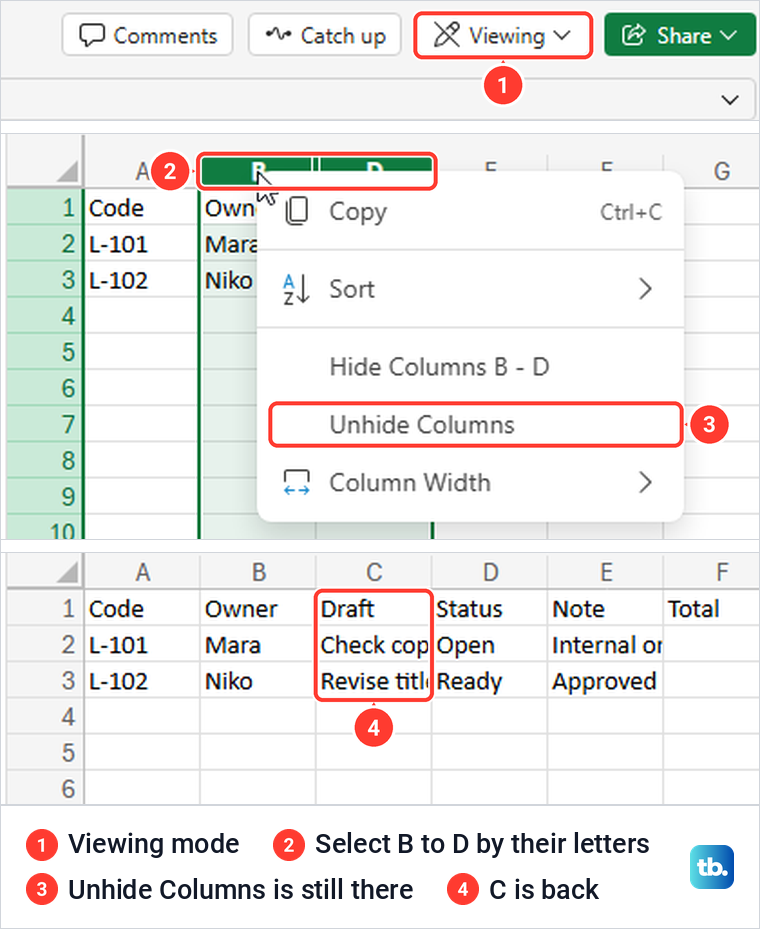Click the Sort submenu arrow
This screenshot has height=929, width=760.
pyautogui.click(x=646, y=289)
